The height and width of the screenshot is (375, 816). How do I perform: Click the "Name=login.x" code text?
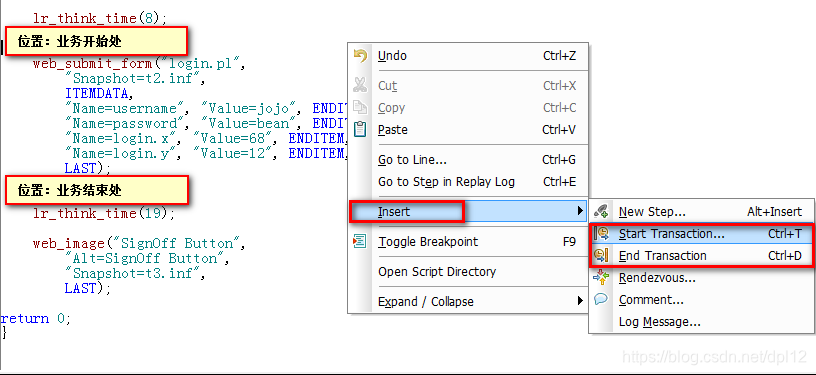pyautogui.click(x=121, y=138)
